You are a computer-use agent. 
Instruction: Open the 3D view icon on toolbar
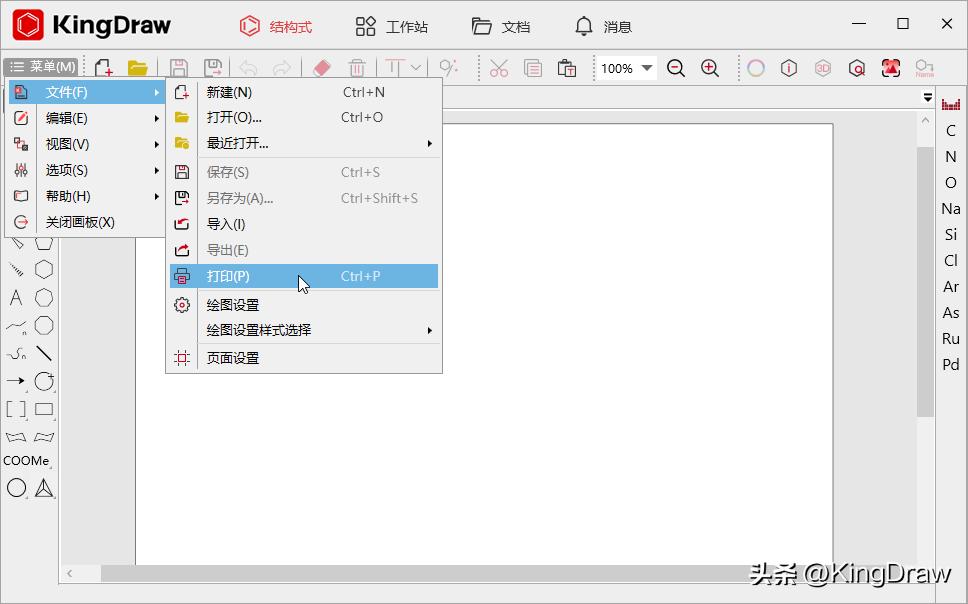click(823, 68)
